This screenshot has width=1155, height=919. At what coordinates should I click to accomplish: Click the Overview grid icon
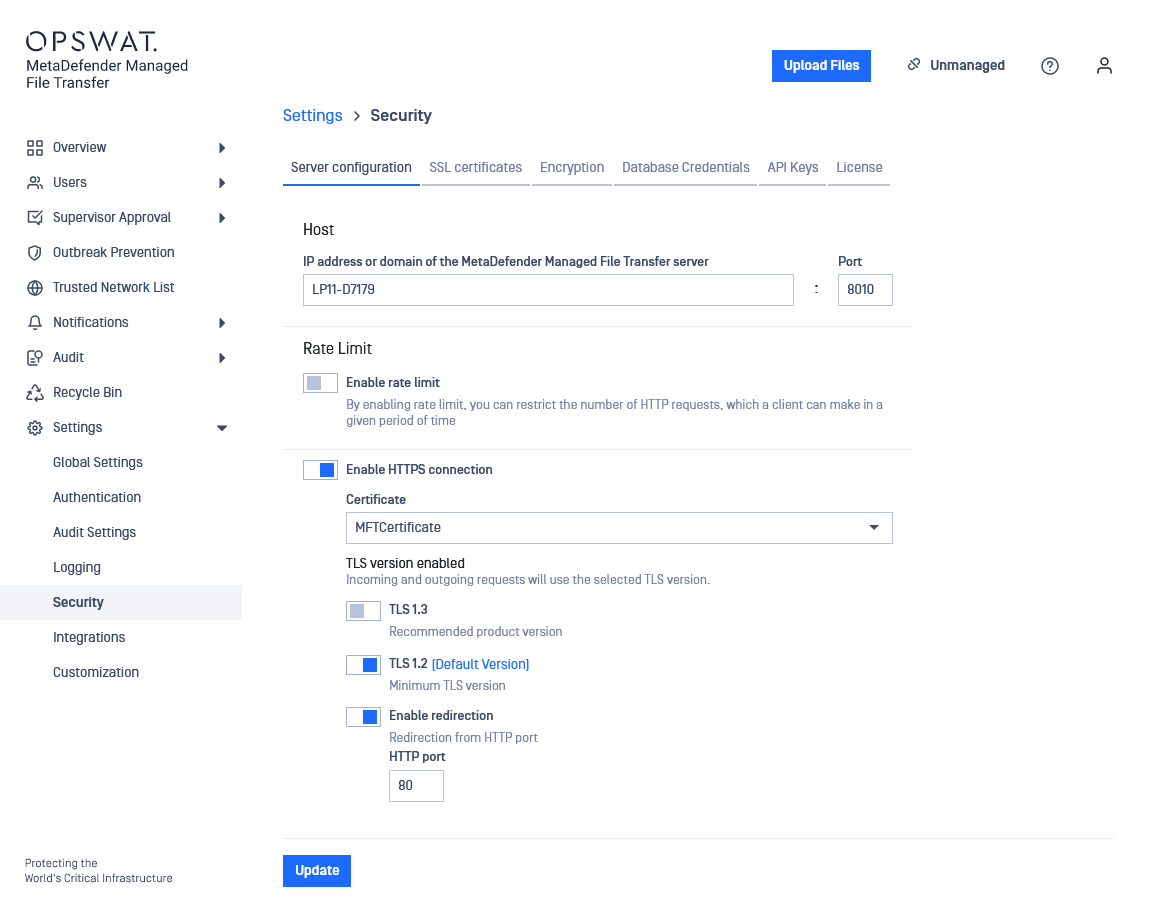35,148
